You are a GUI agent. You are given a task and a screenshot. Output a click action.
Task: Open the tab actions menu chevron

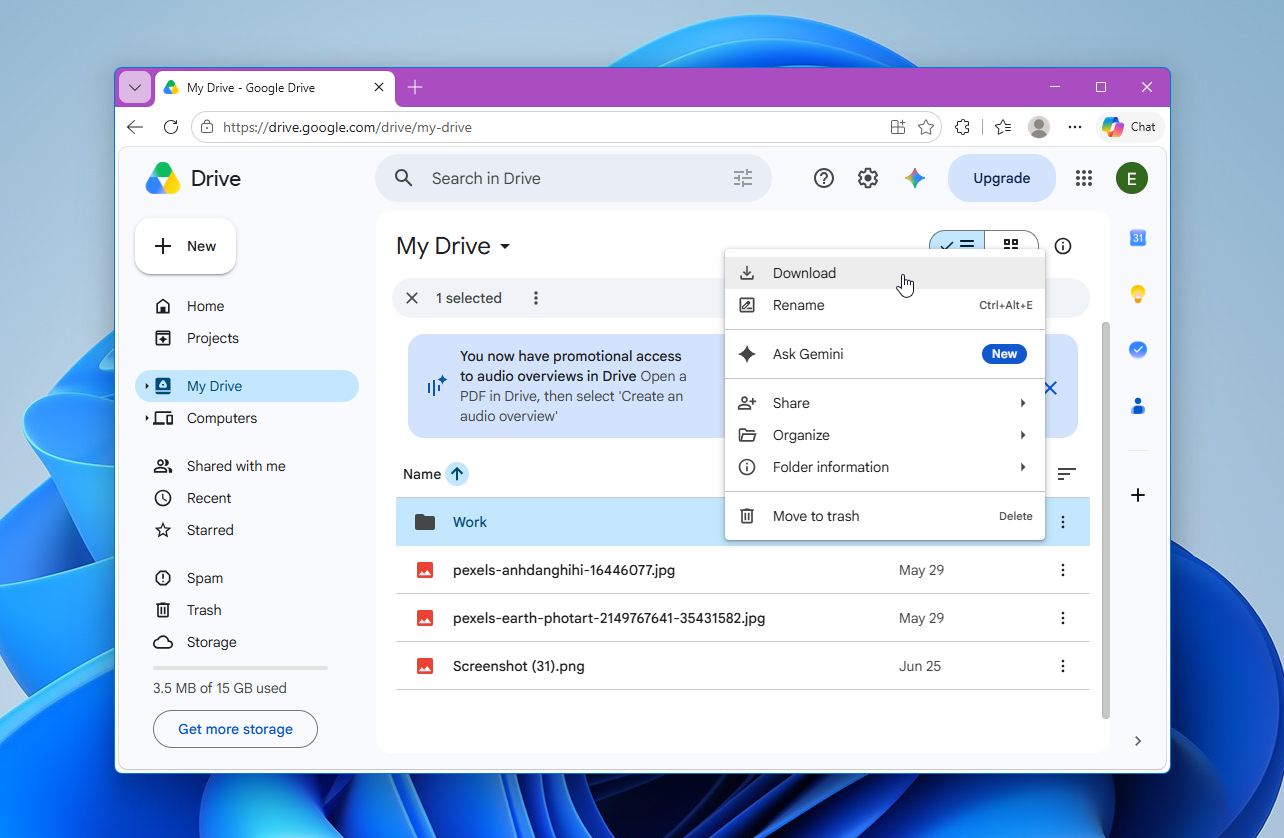135,88
